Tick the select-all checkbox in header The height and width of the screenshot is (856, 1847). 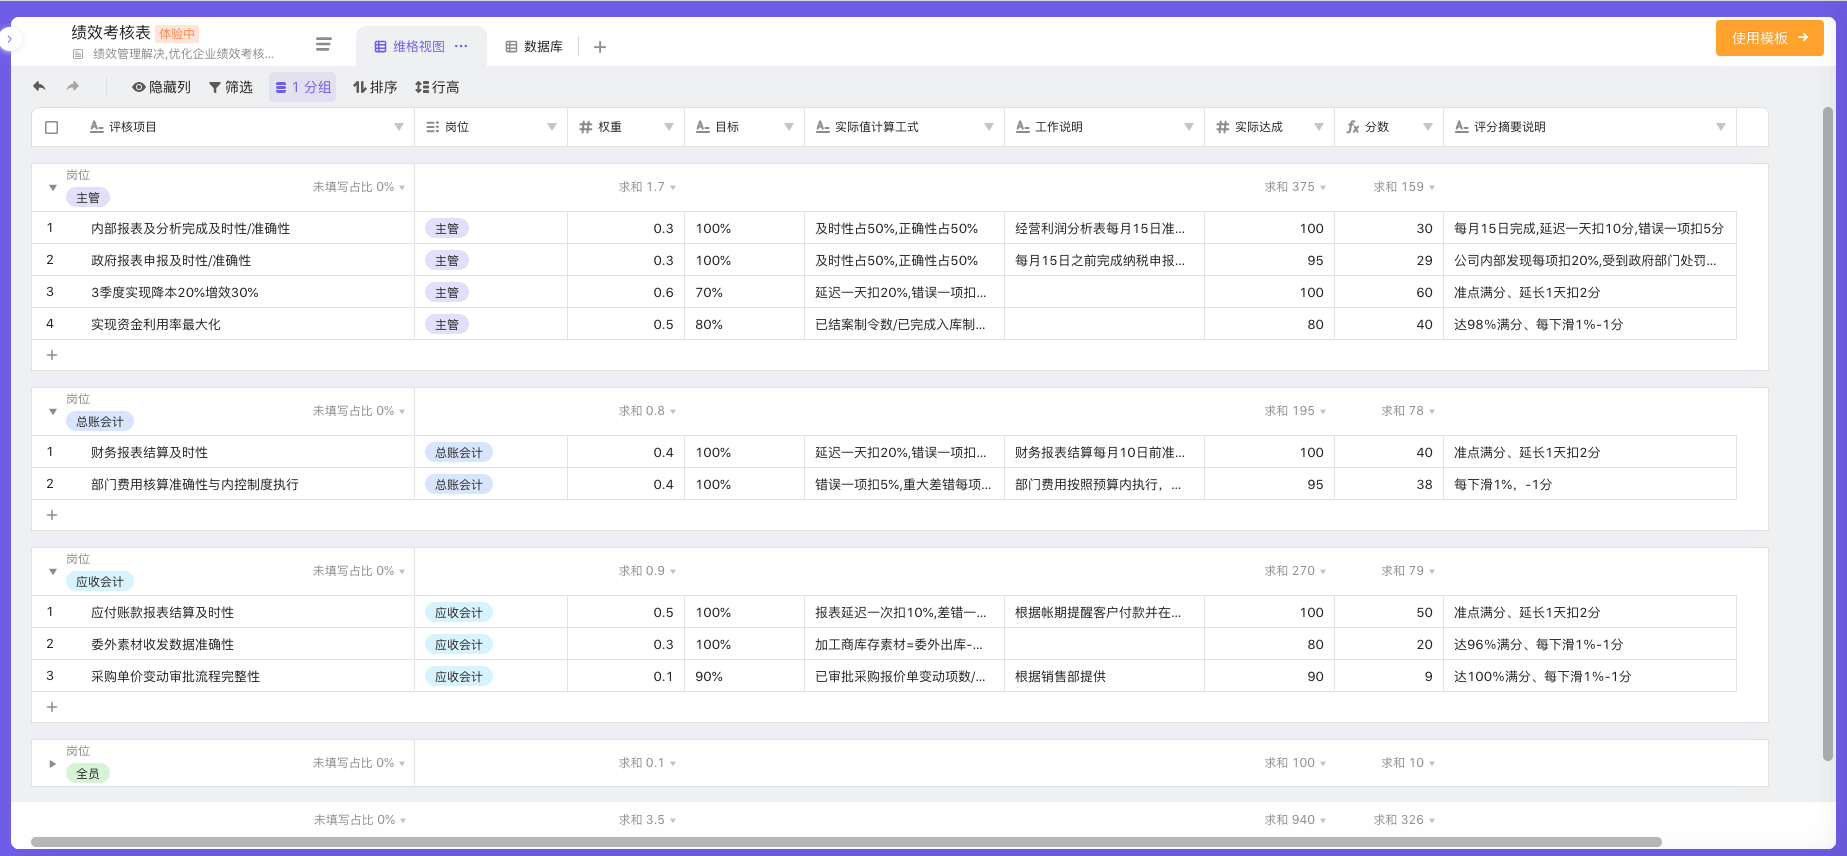[x=52, y=127]
